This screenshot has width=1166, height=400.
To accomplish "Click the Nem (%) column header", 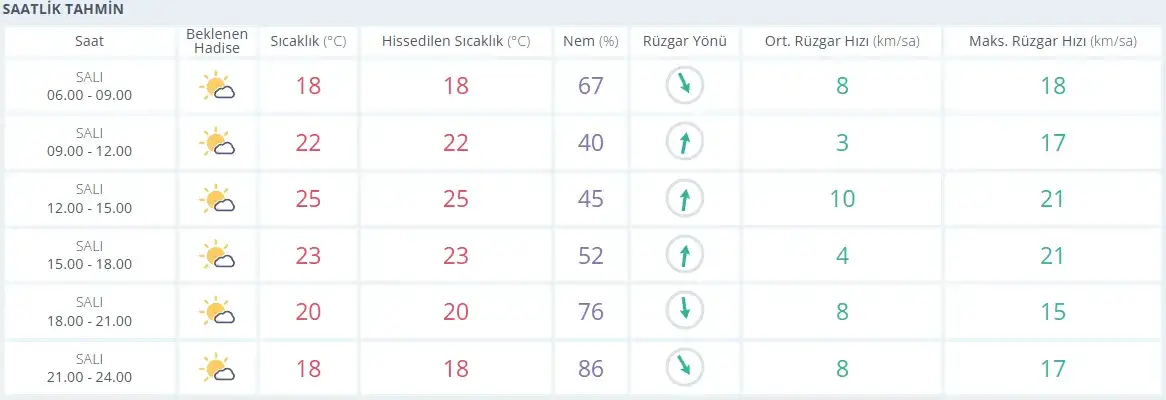I will pyautogui.click(x=591, y=42).
